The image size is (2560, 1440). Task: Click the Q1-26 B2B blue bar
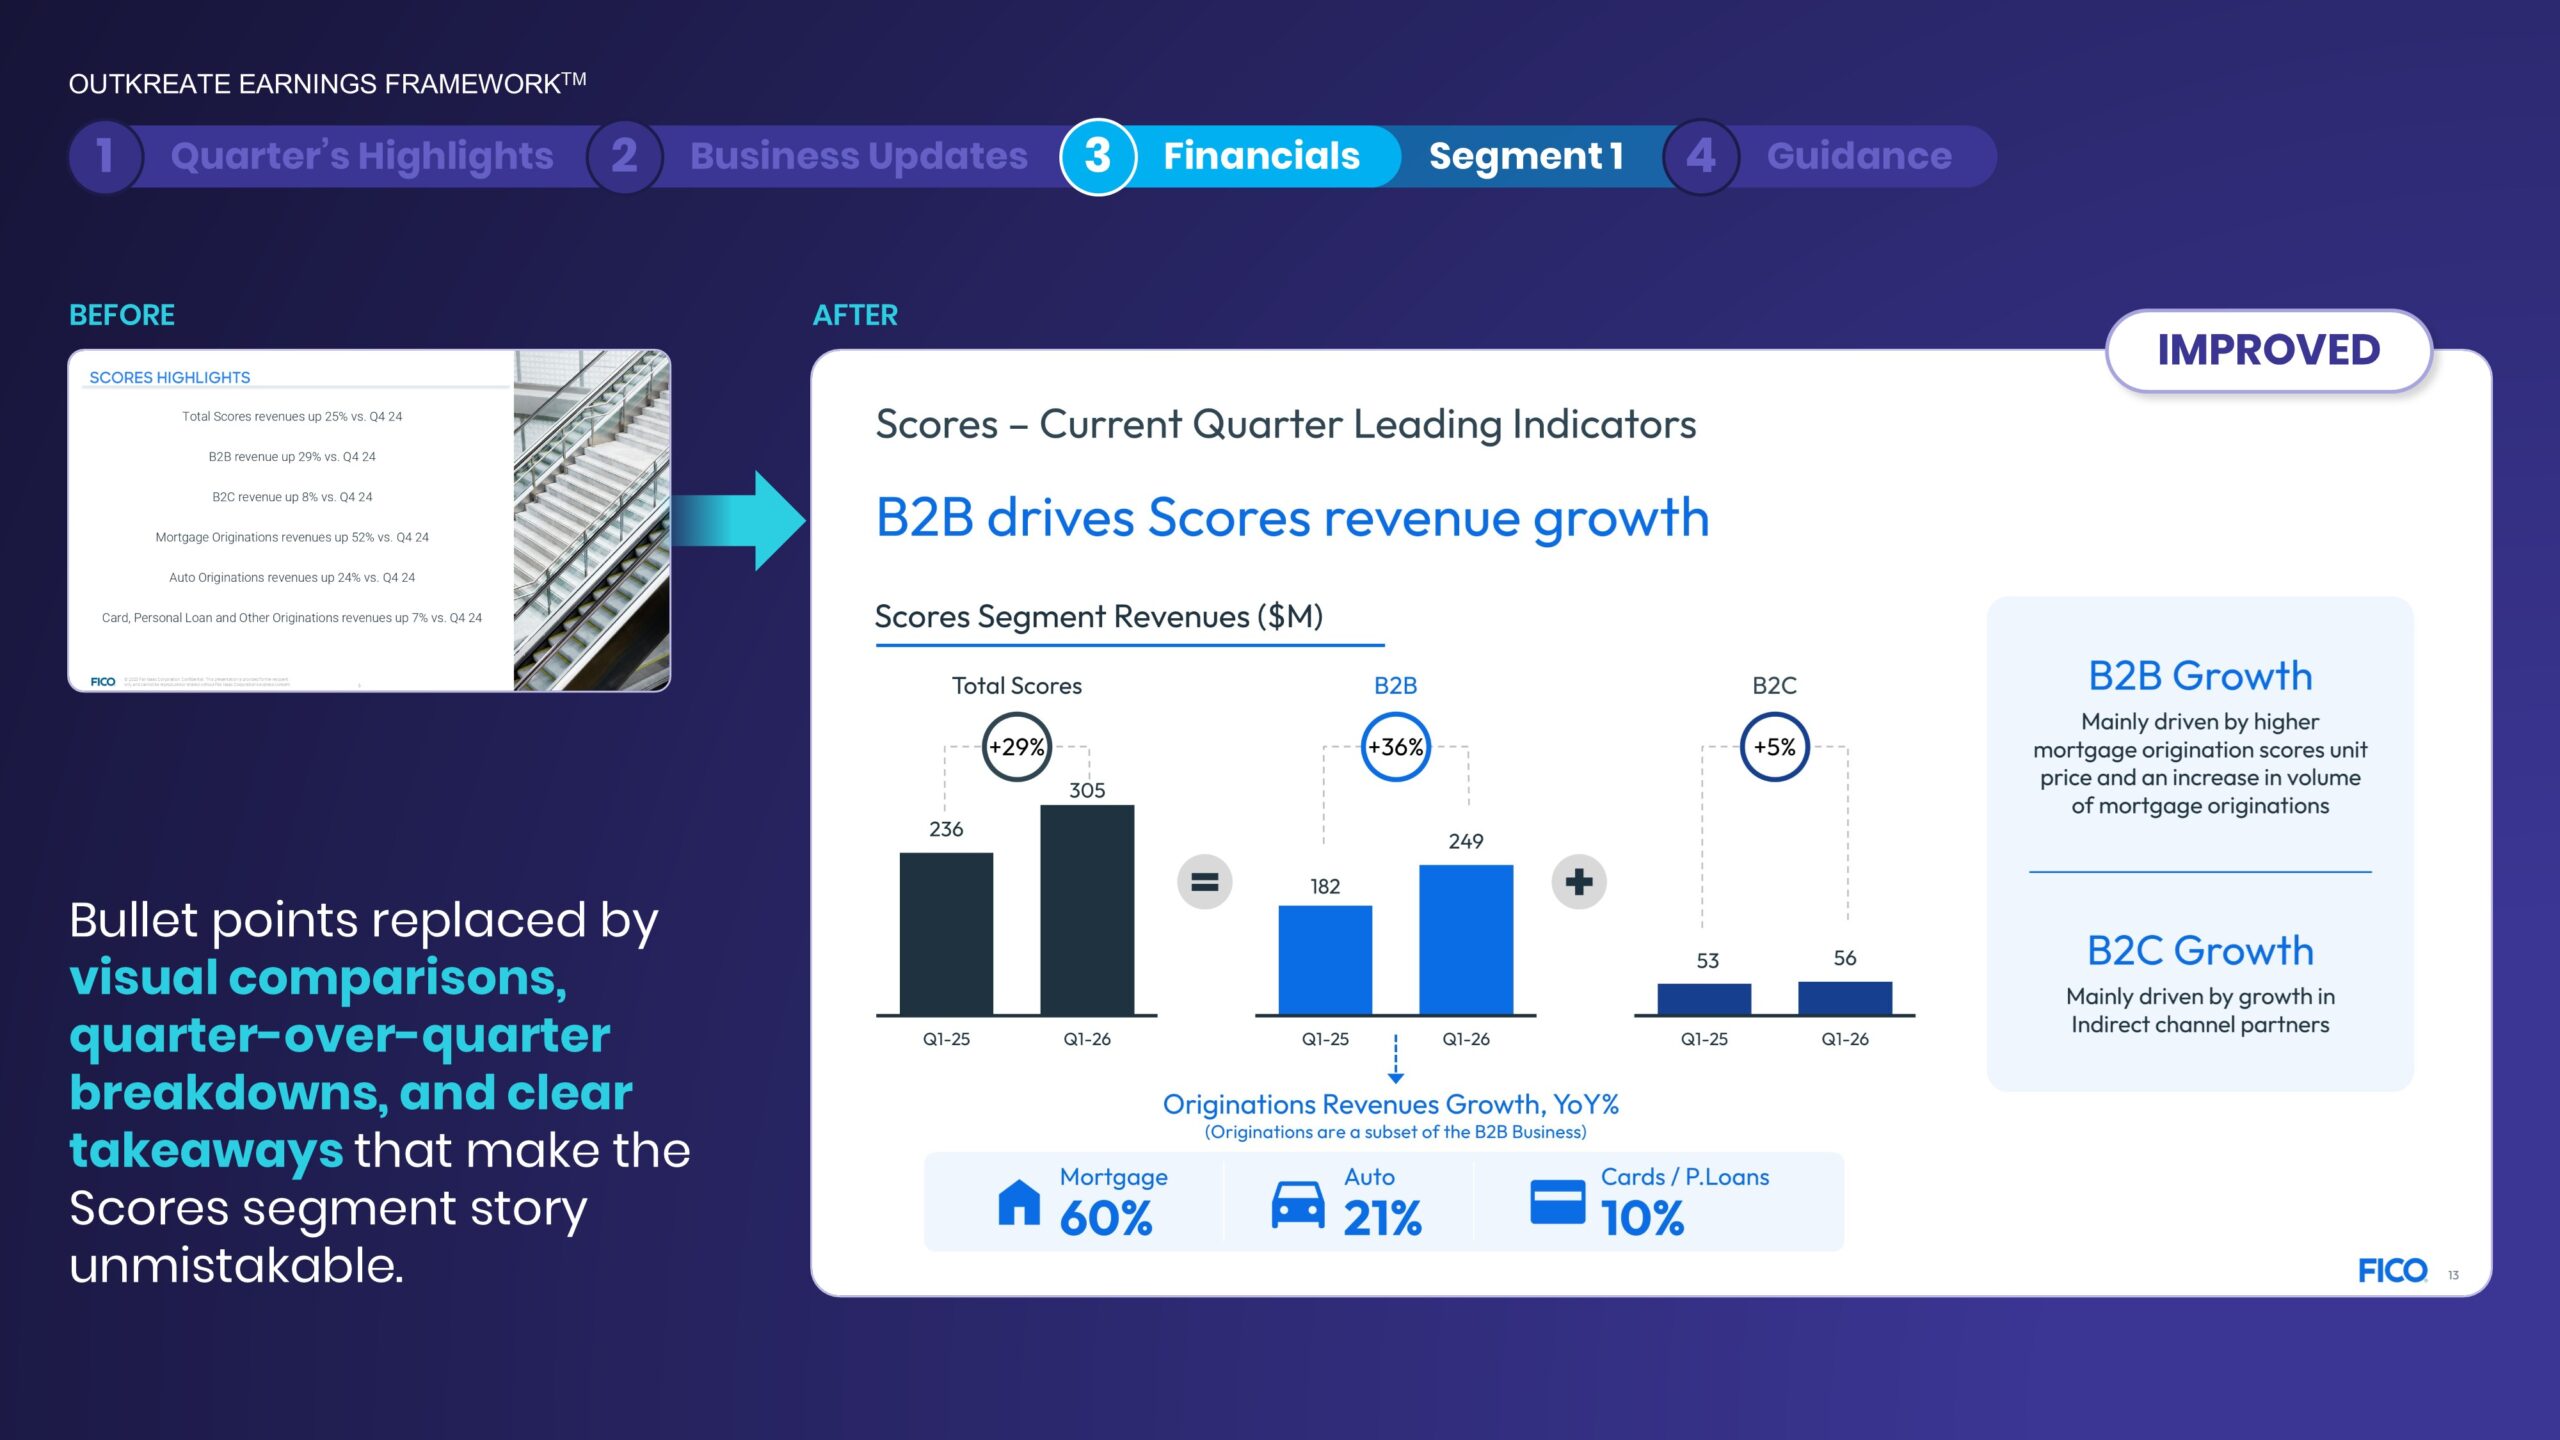1466,940
